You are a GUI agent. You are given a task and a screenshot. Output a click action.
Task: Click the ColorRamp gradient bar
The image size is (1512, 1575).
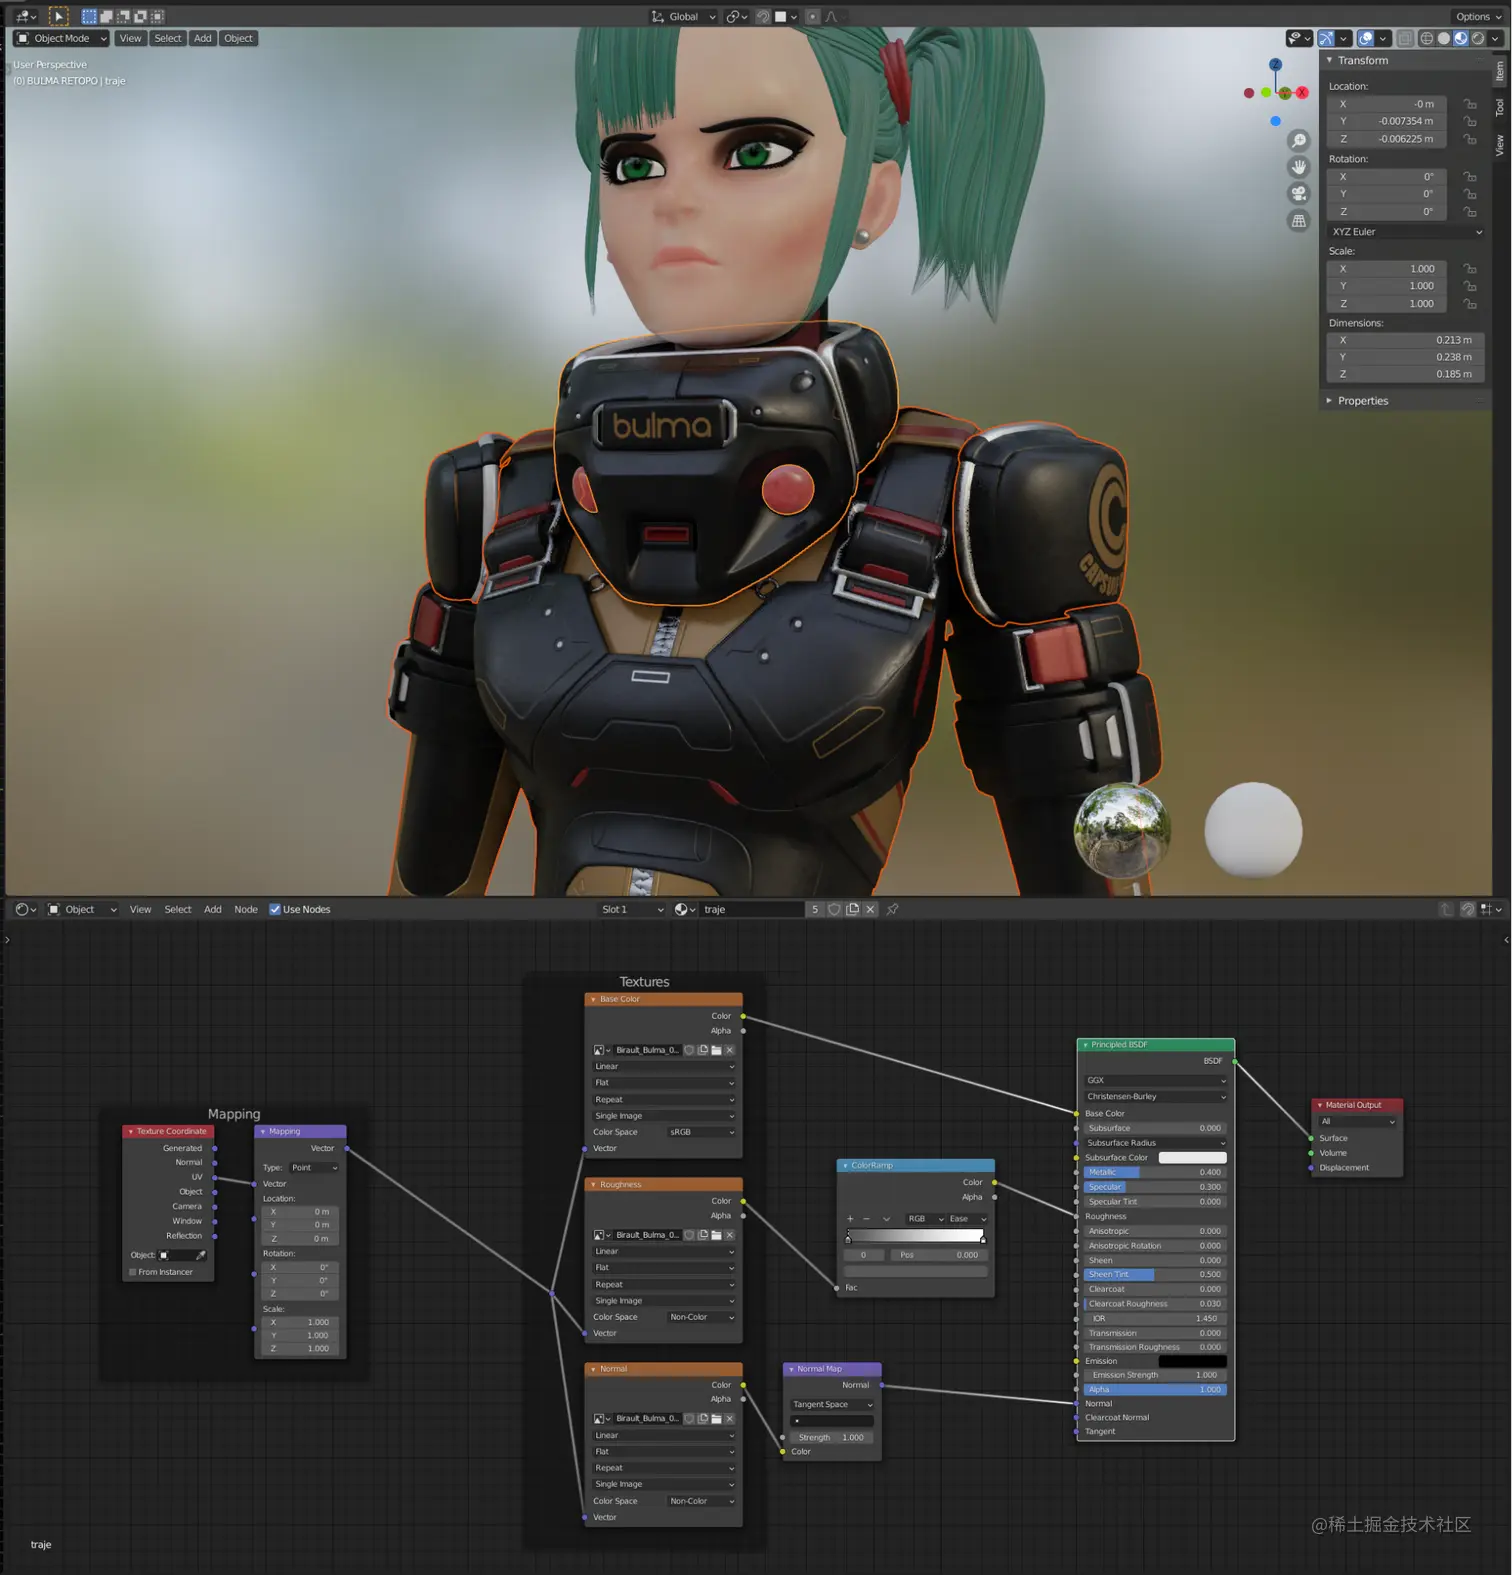[915, 1236]
